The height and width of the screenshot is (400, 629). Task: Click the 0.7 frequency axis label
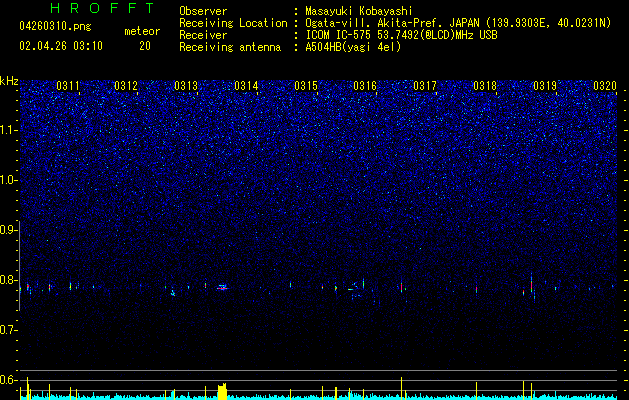pos(8,330)
